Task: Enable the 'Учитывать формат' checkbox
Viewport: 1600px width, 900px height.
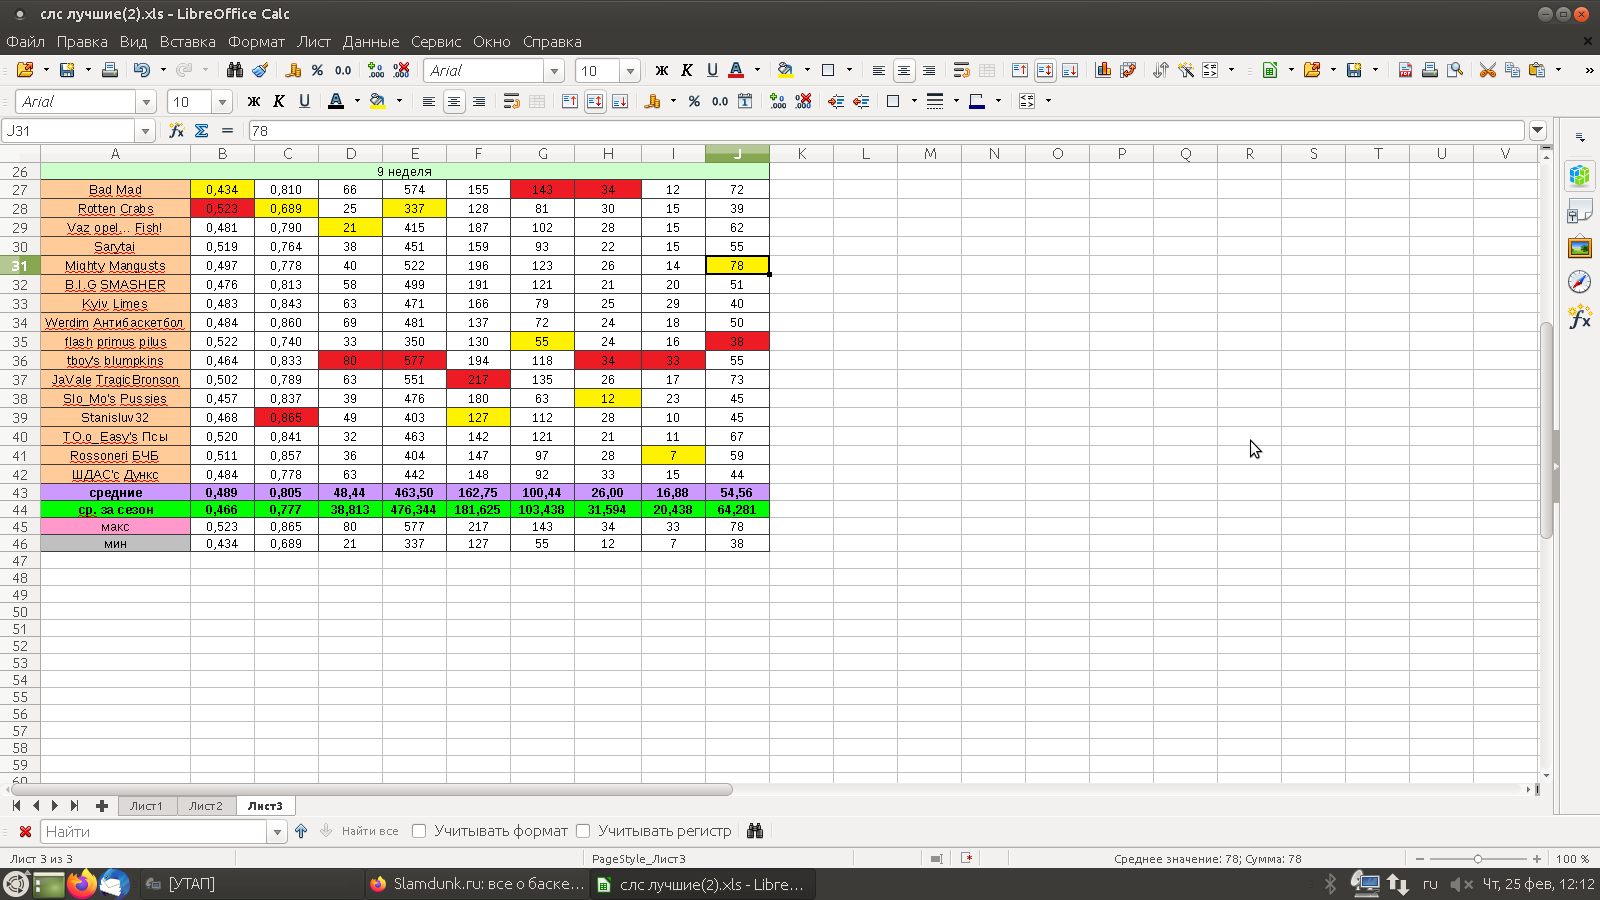Action: (419, 831)
